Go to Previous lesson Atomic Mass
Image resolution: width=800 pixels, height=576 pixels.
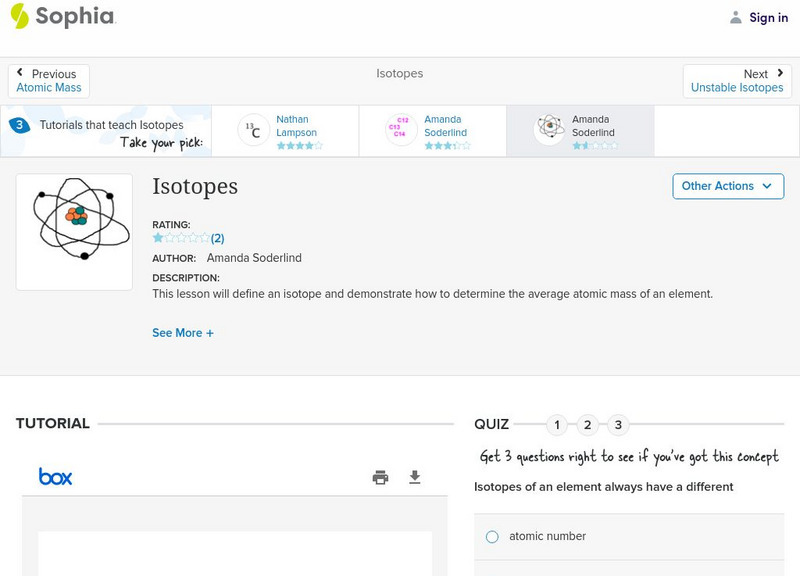[x=49, y=81]
